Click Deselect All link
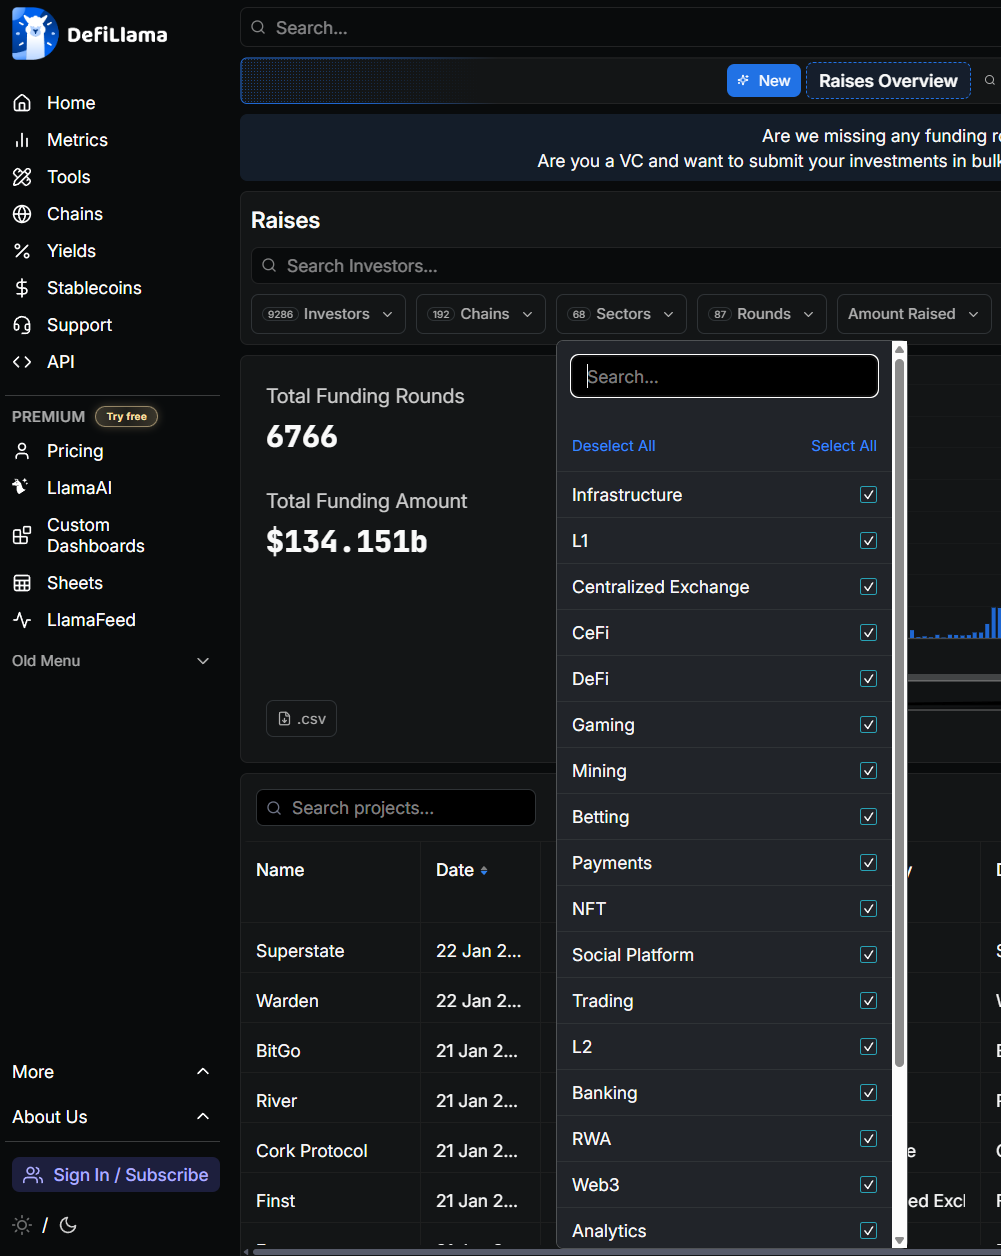Image resolution: width=1001 pixels, height=1256 pixels. (613, 446)
